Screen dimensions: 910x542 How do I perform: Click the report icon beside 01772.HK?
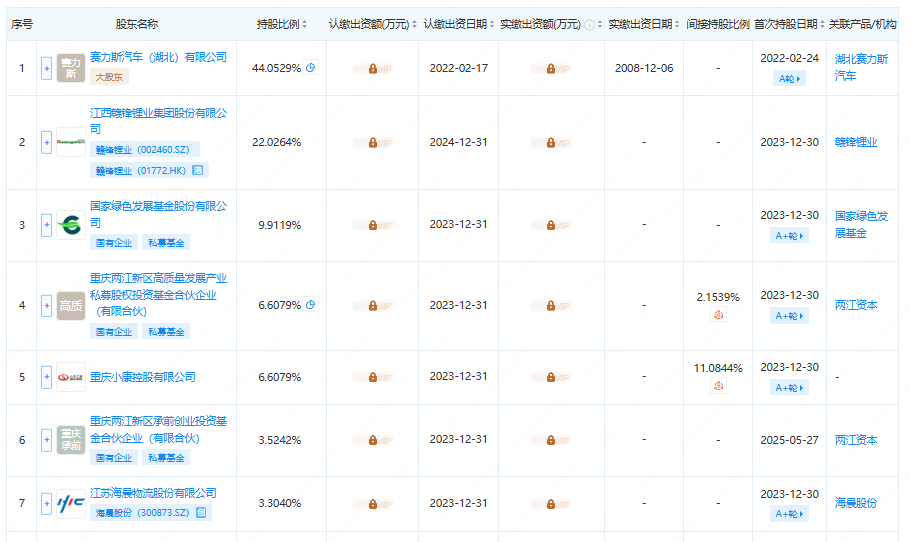pyautogui.click(x=198, y=171)
